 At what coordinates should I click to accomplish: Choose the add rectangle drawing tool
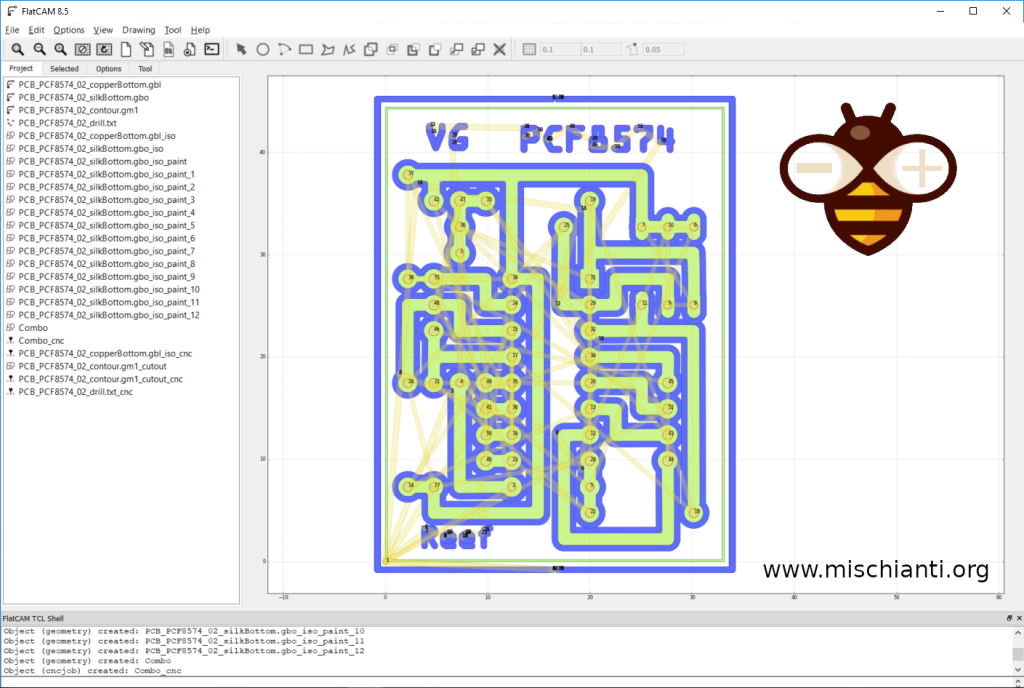click(x=306, y=49)
